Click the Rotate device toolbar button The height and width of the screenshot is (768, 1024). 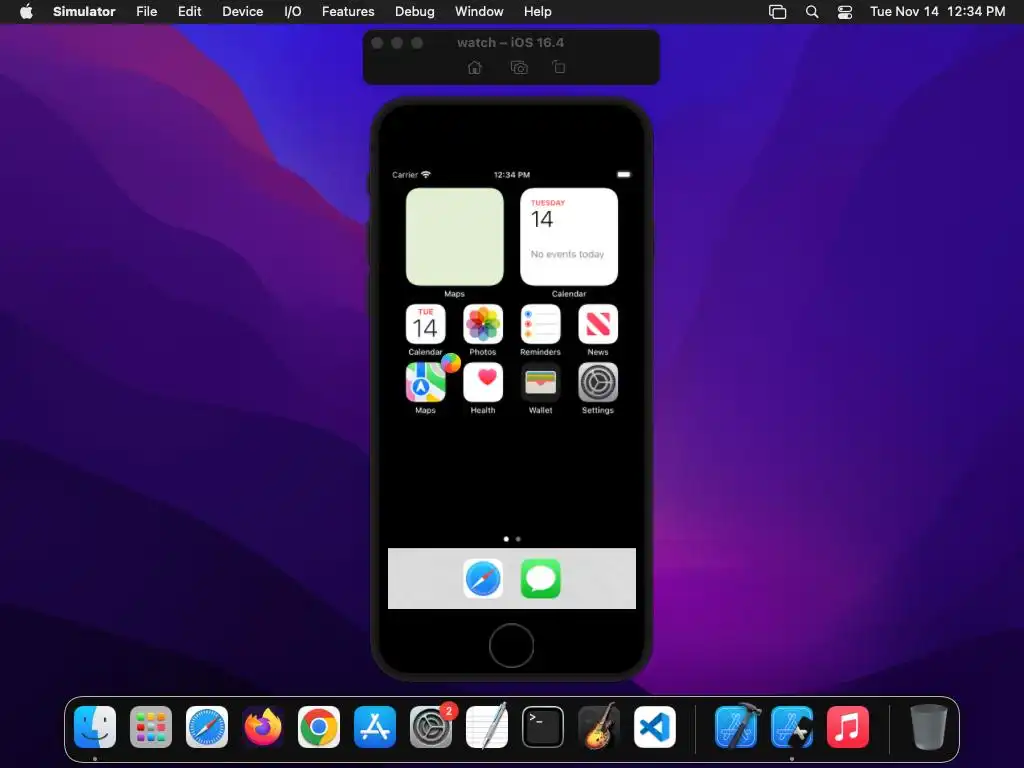click(558, 67)
